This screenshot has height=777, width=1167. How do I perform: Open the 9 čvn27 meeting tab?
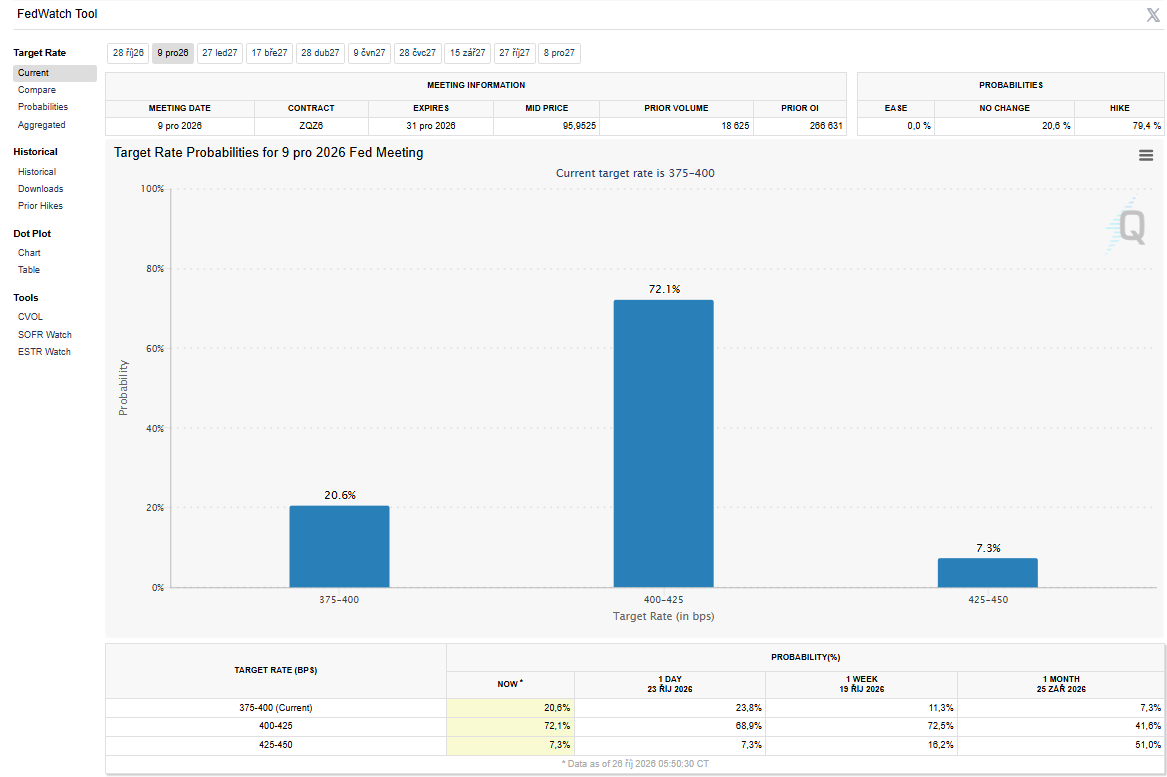pyautogui.click(x=369, y=54)
